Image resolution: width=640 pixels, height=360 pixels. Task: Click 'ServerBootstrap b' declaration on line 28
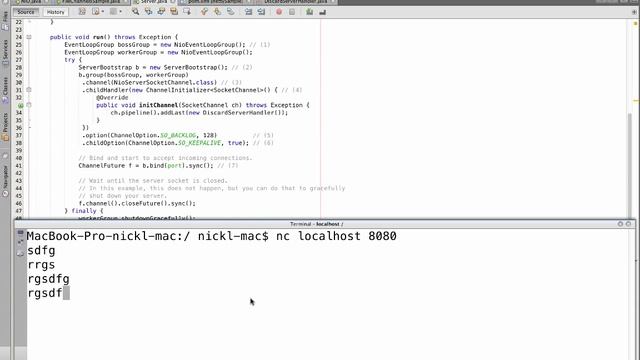pyautogui.click(x=109, y=67)
